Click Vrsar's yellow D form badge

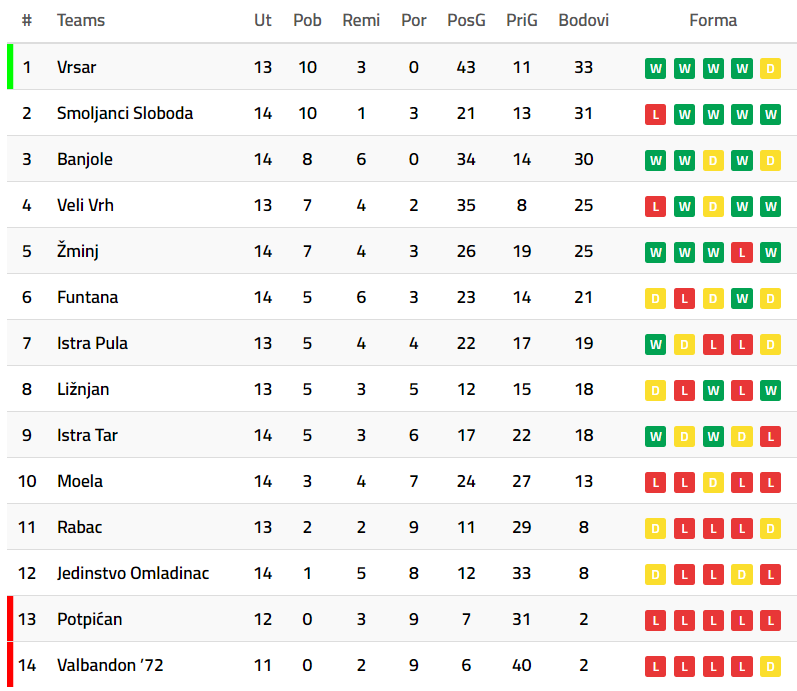pos(770,68)
